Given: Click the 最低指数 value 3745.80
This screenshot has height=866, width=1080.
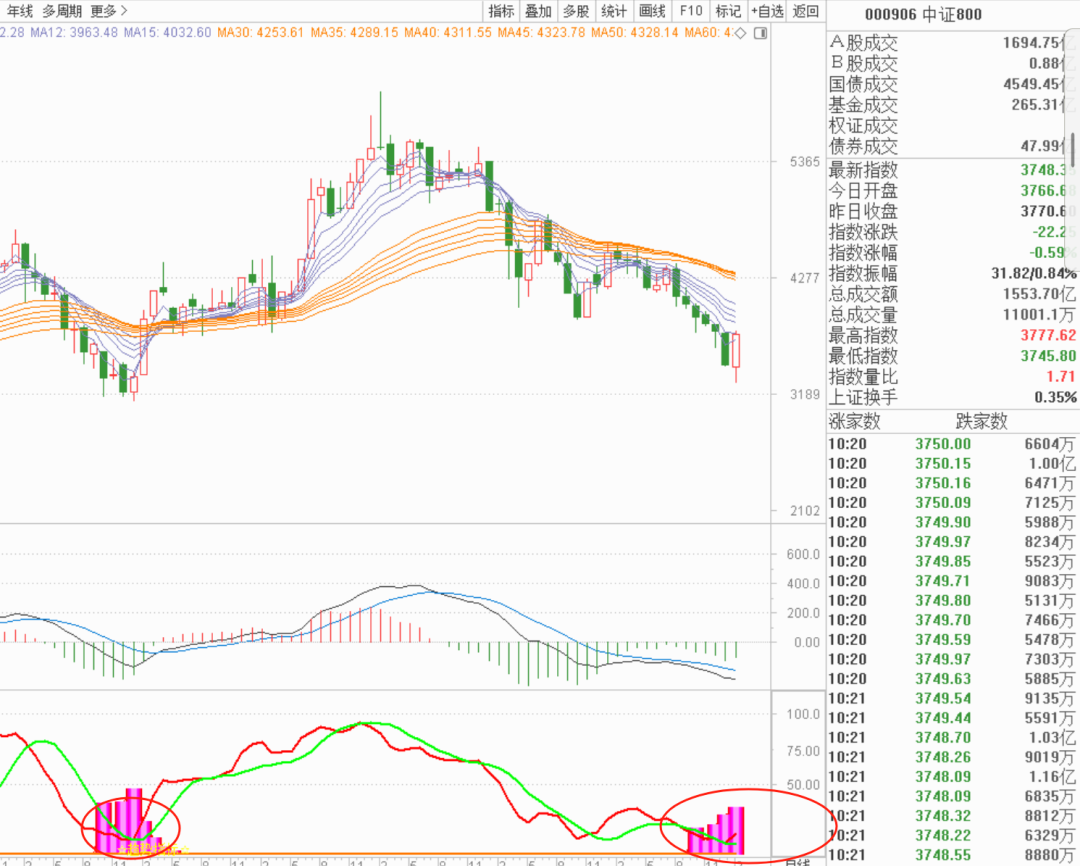Looking at the screenshot, I should point(1048,355).
